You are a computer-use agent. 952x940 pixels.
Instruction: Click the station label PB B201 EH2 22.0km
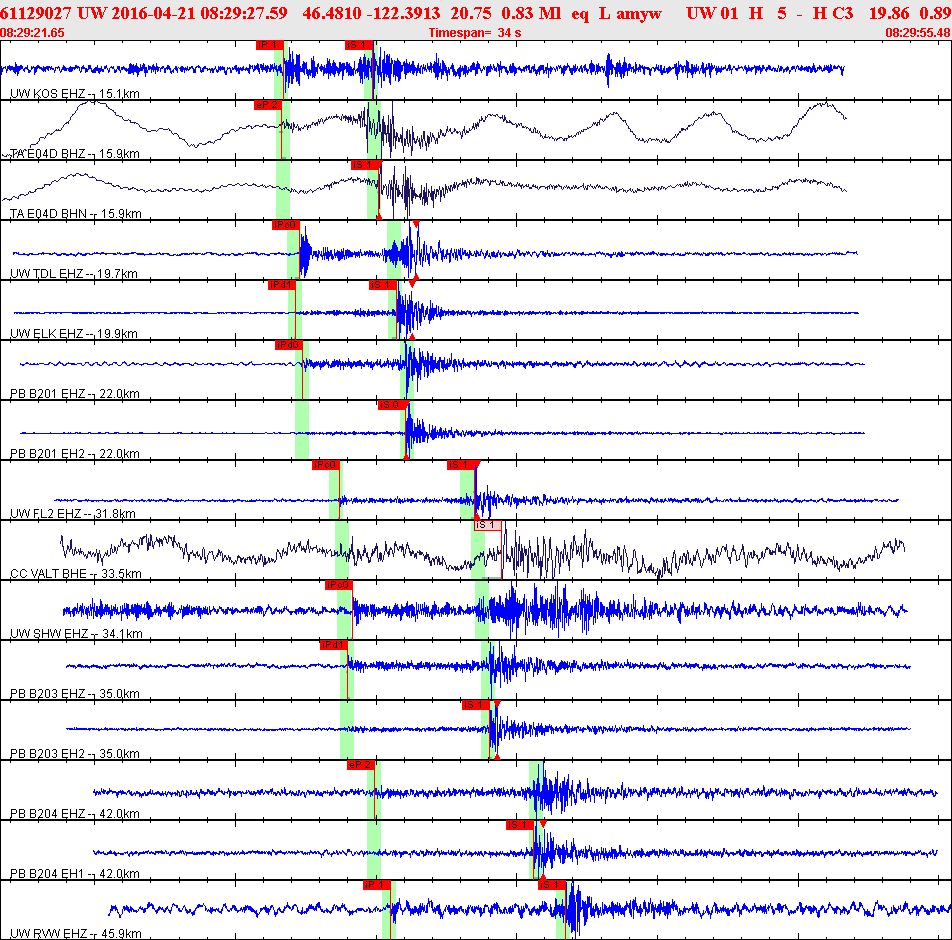click(x=75, y=454)
